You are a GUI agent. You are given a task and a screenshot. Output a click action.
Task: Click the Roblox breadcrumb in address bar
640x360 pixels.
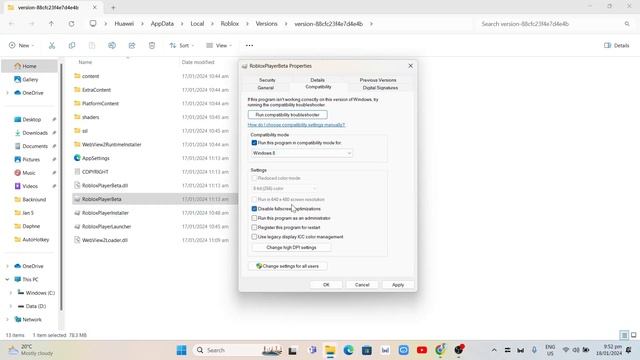[229, 24]
